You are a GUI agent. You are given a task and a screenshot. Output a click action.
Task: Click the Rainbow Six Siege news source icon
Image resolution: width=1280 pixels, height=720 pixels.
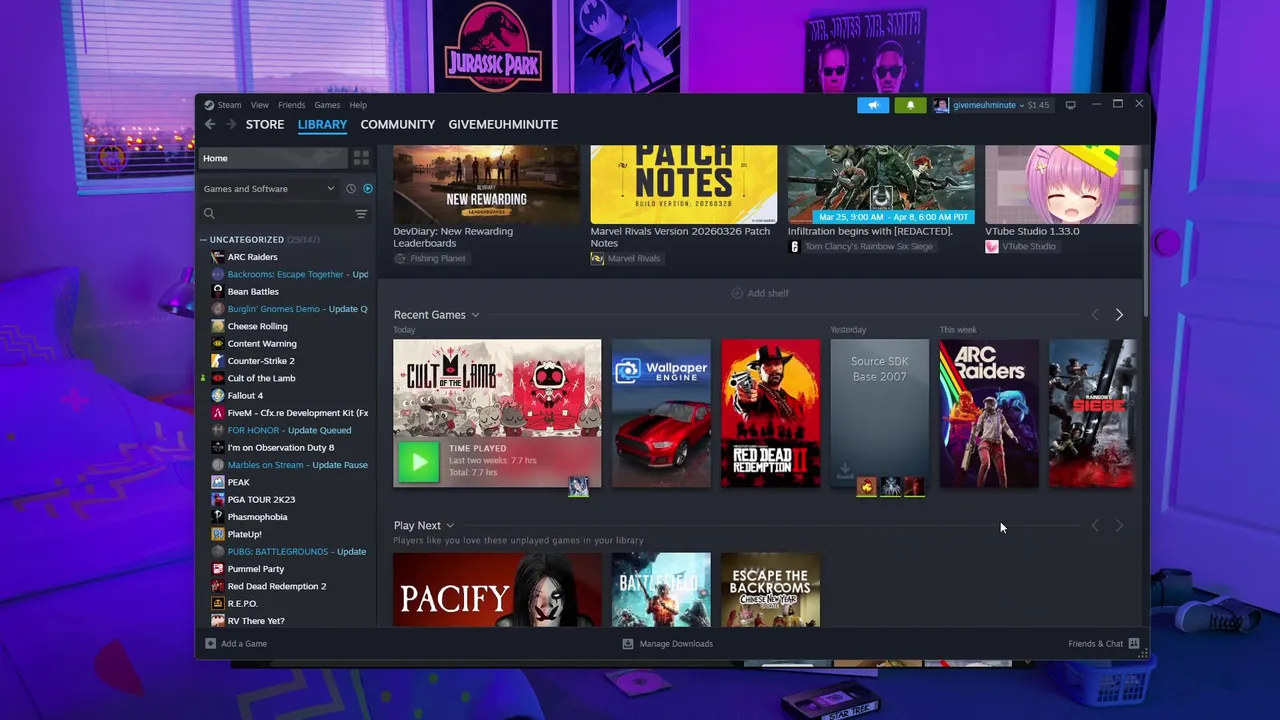795,246
